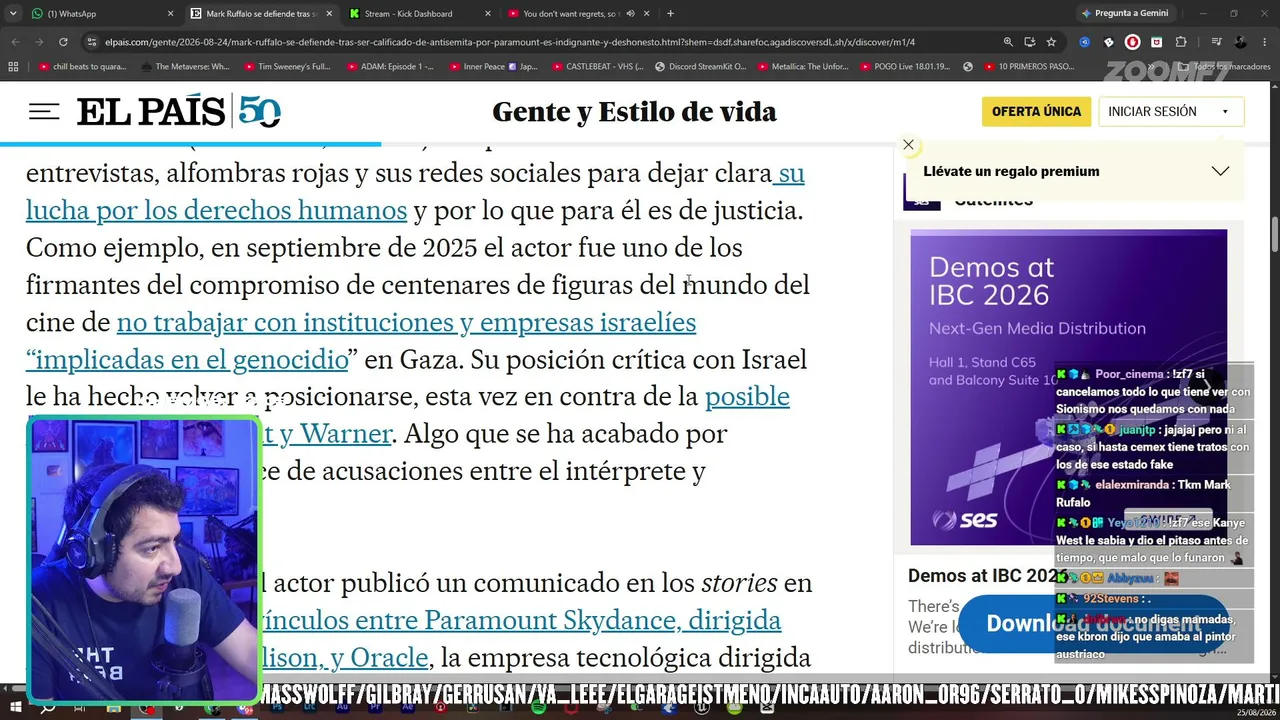Image resolution: width=1280 pixels, height=720 pixels.
Task: Open the Chrome three-dot menu
Action: [1266, 42]
